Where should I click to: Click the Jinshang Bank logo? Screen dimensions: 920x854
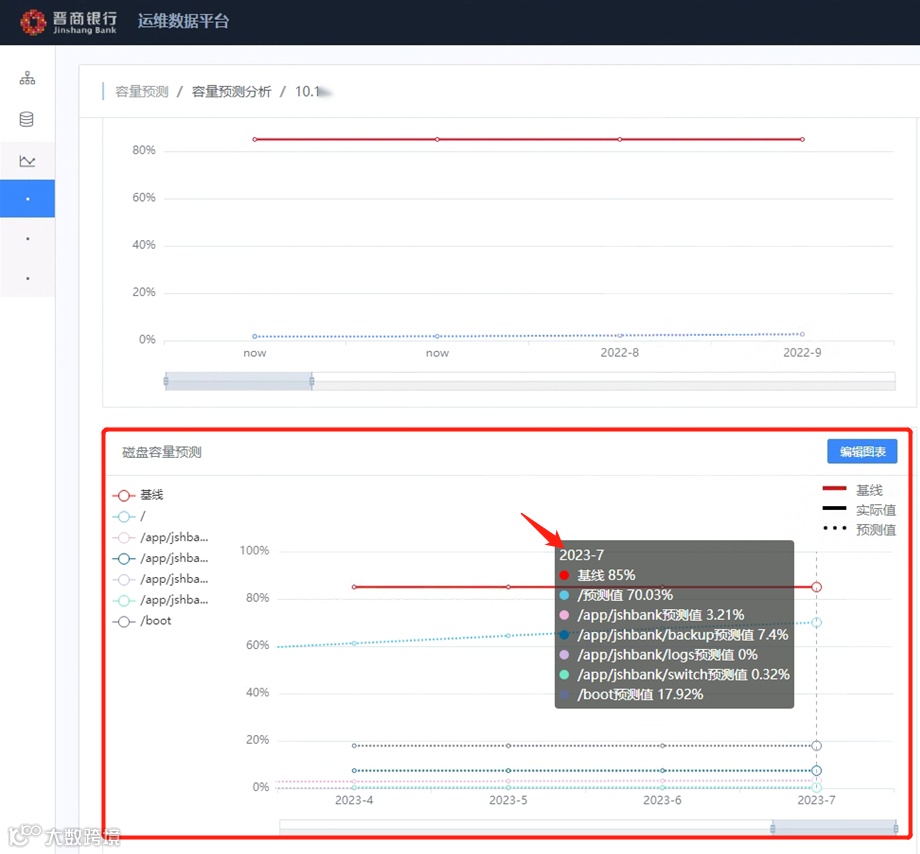(69, 22)
